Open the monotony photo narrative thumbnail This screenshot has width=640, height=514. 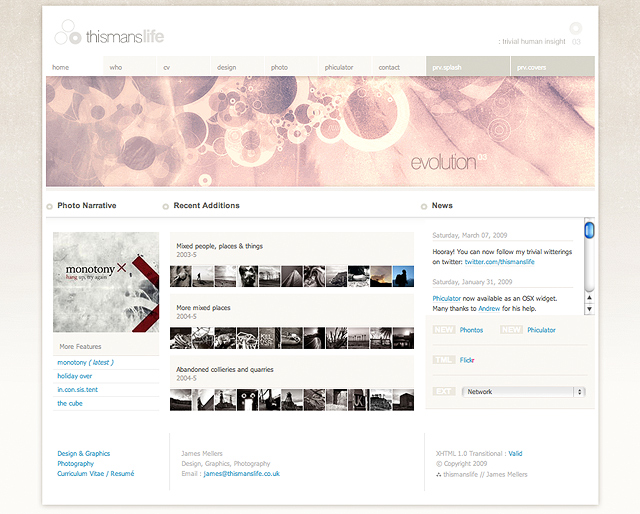point(106,282)
